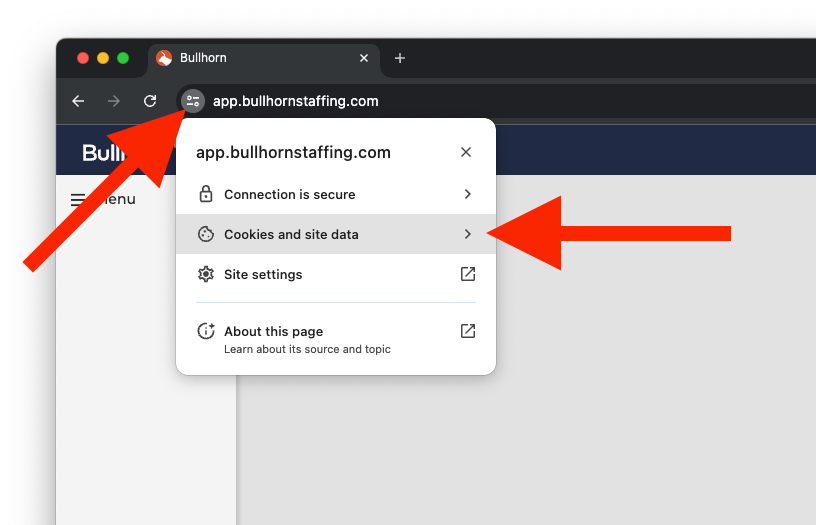Click external link icon for About this page

tap(468, 331)
